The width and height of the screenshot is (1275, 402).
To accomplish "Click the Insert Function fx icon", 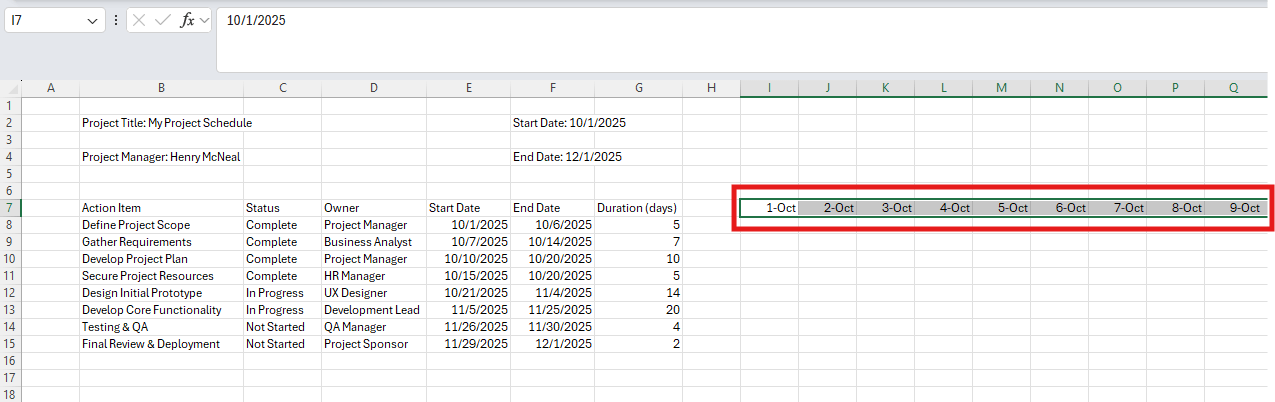I will [x=186, y=20].
